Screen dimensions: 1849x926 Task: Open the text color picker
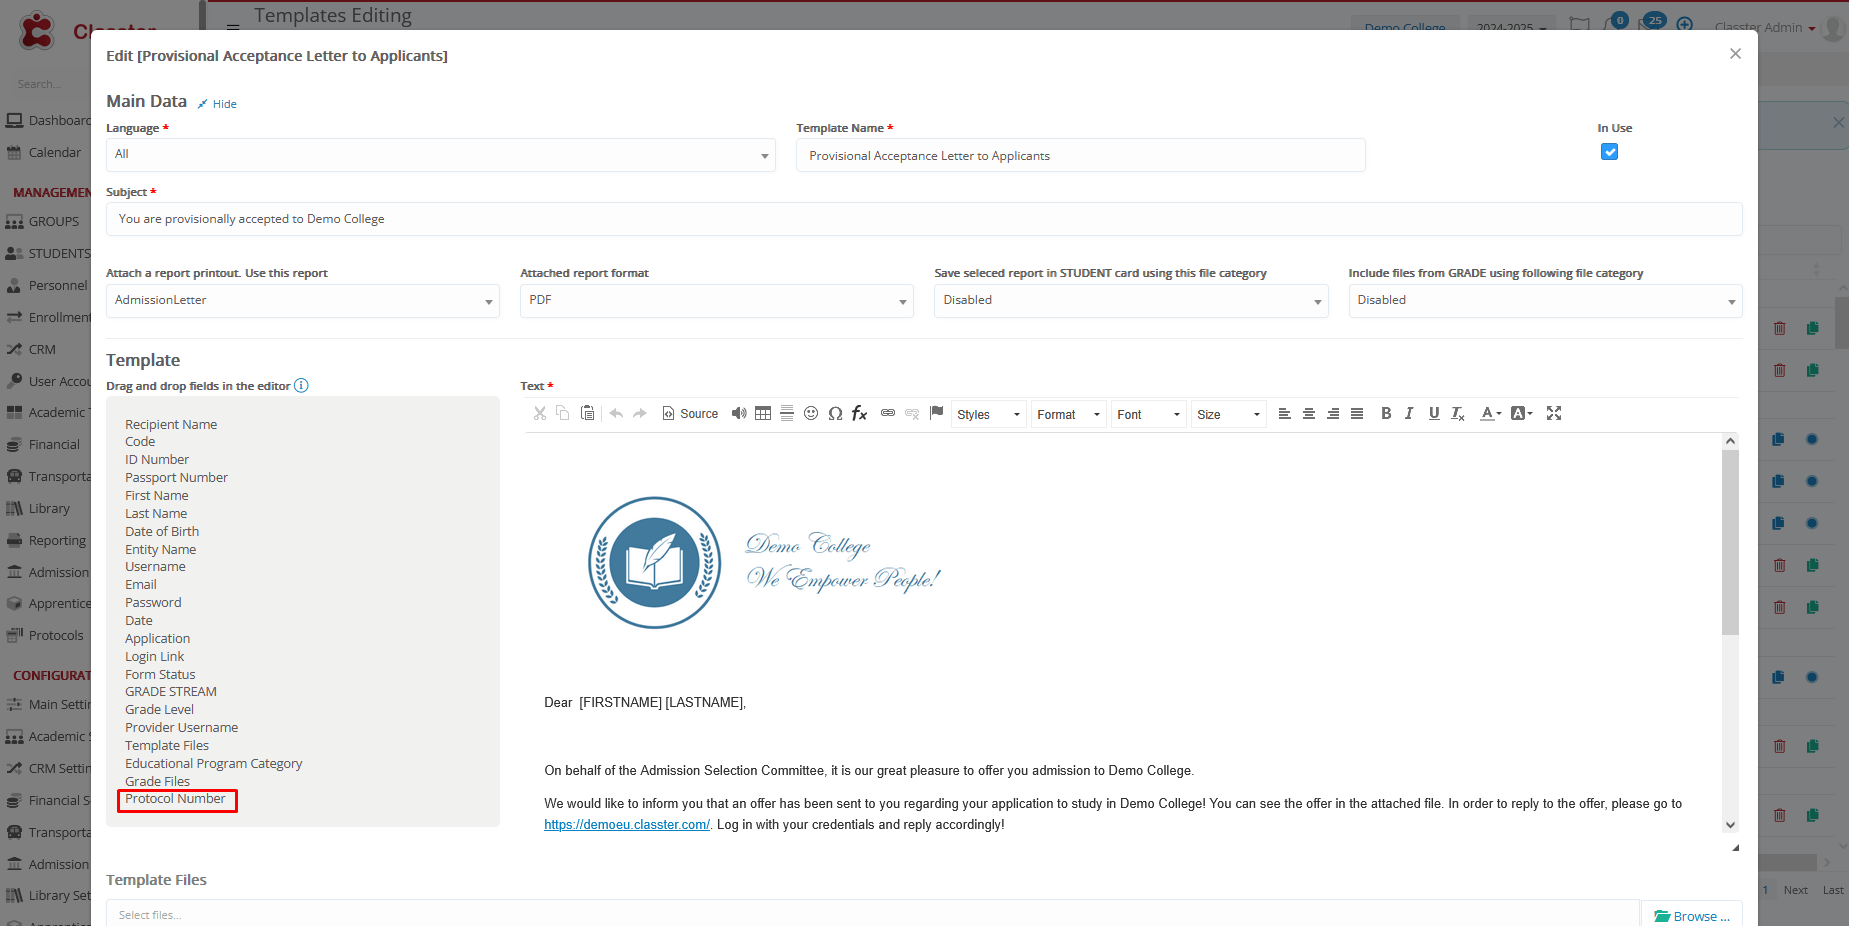[1490, 414]
